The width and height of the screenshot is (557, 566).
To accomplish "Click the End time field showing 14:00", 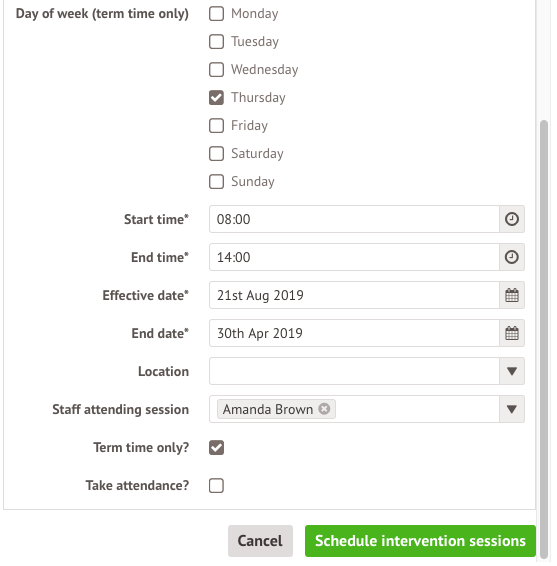I will point(354,257).
